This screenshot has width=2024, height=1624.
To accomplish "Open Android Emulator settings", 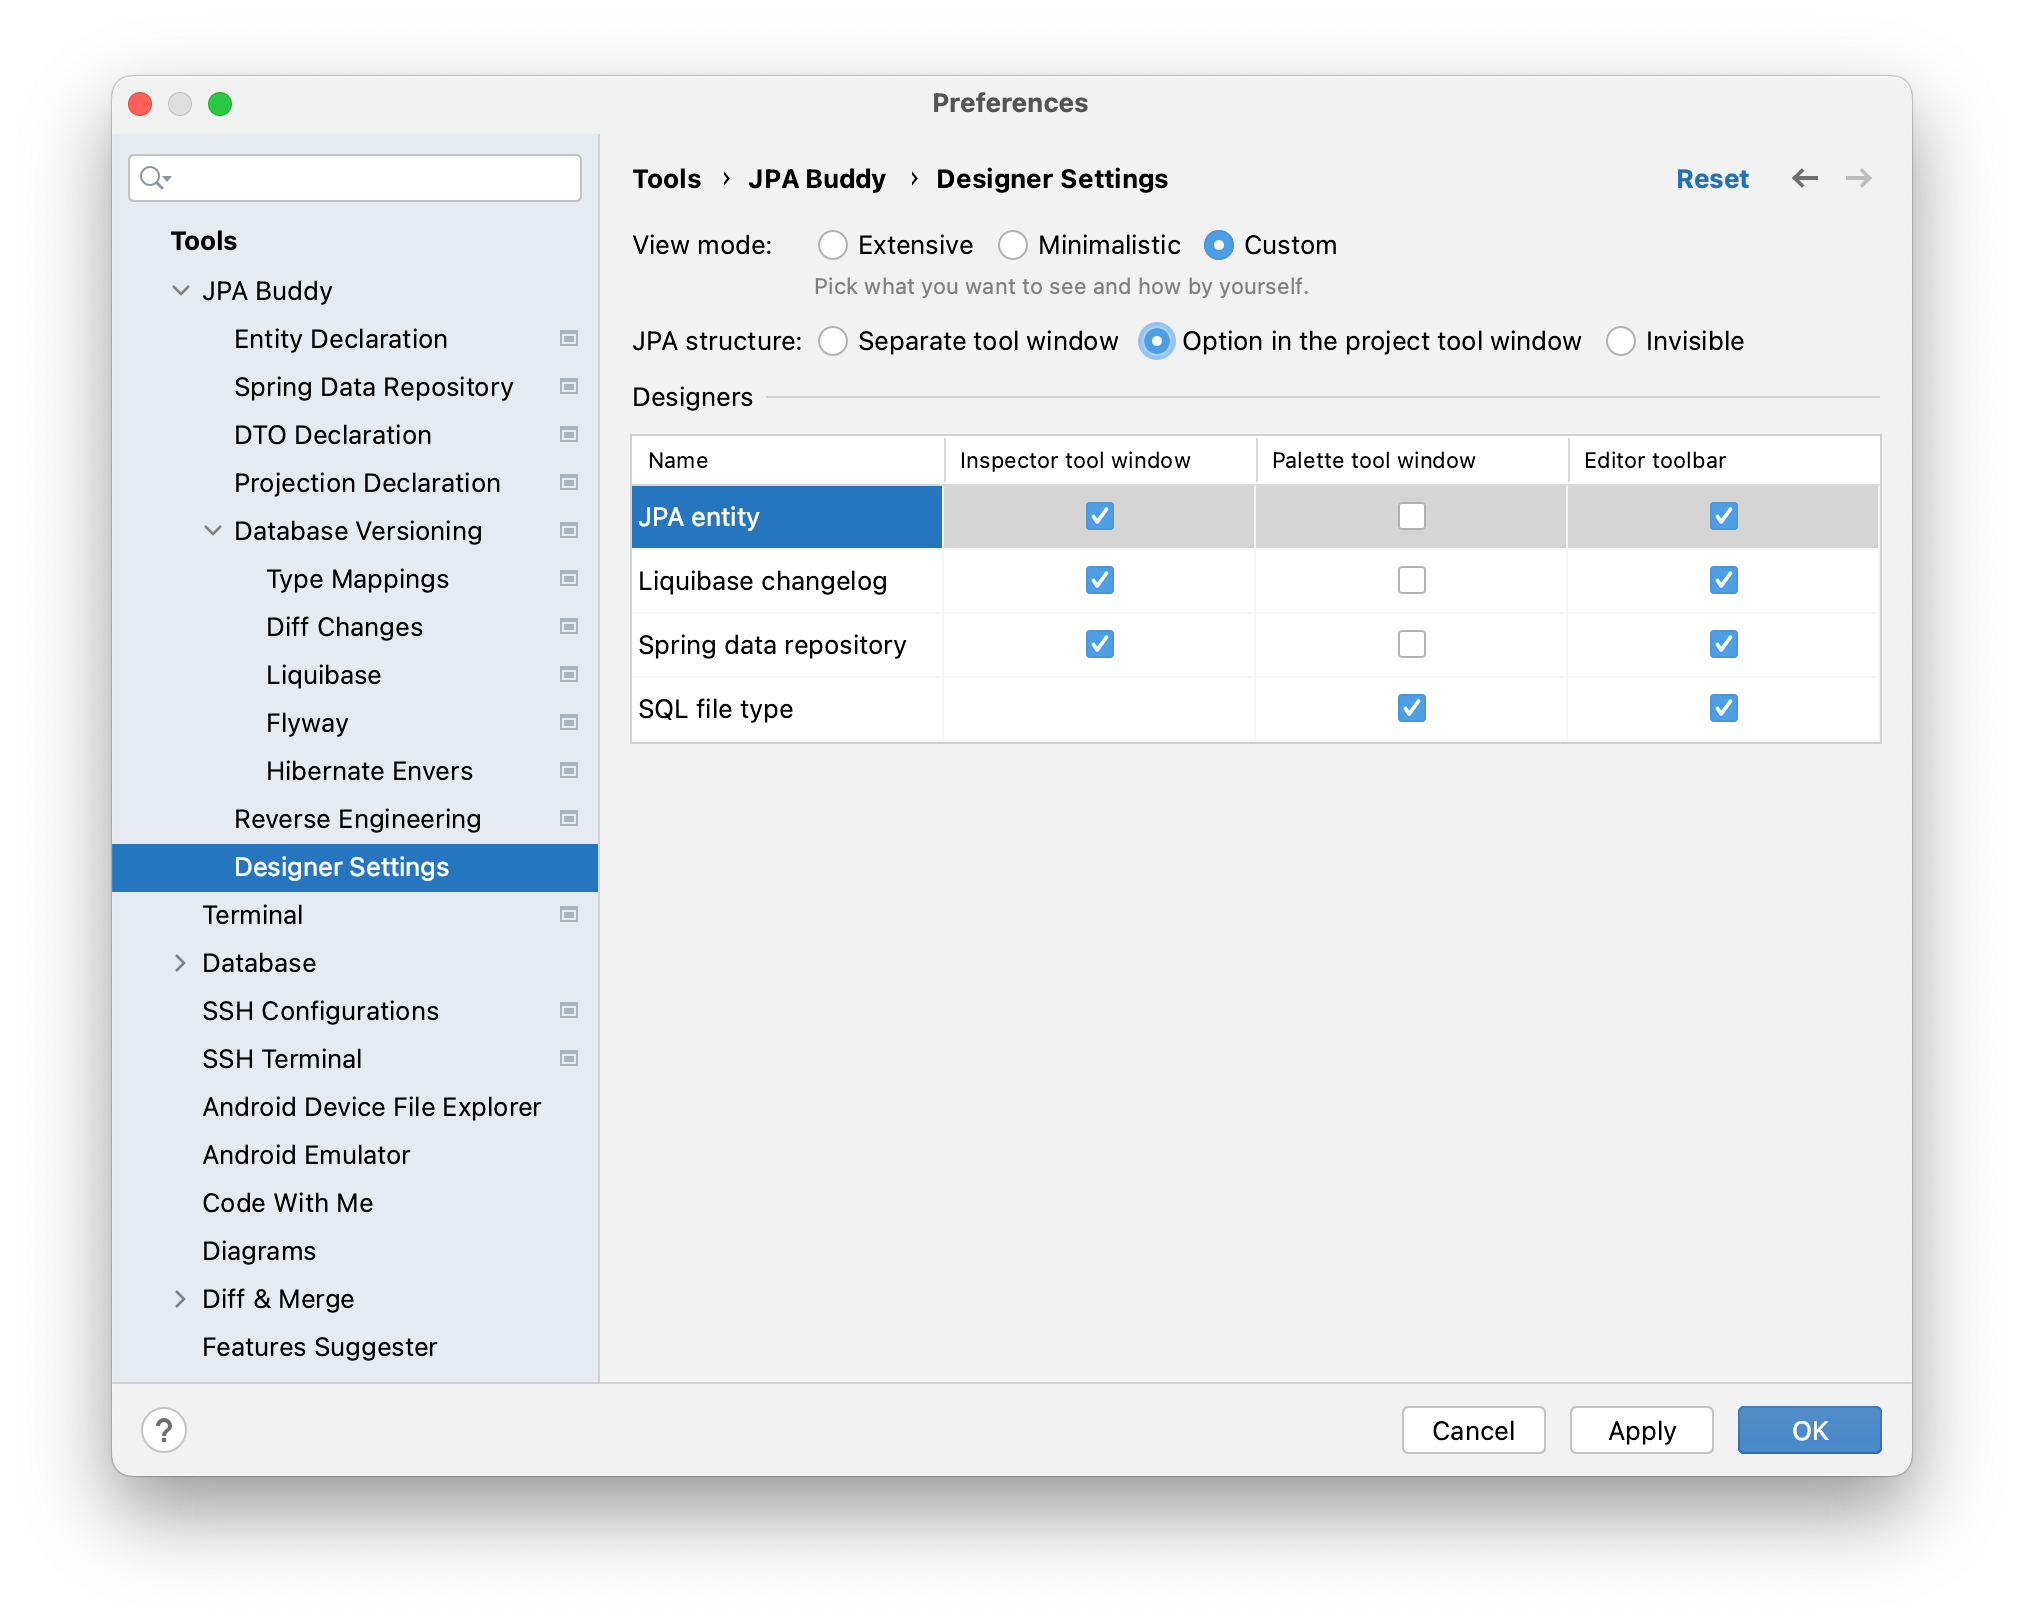I will click(306, 1155).
